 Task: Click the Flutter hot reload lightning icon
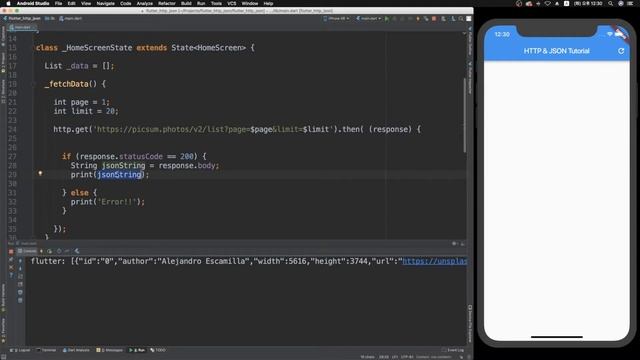tap(418, 18)
